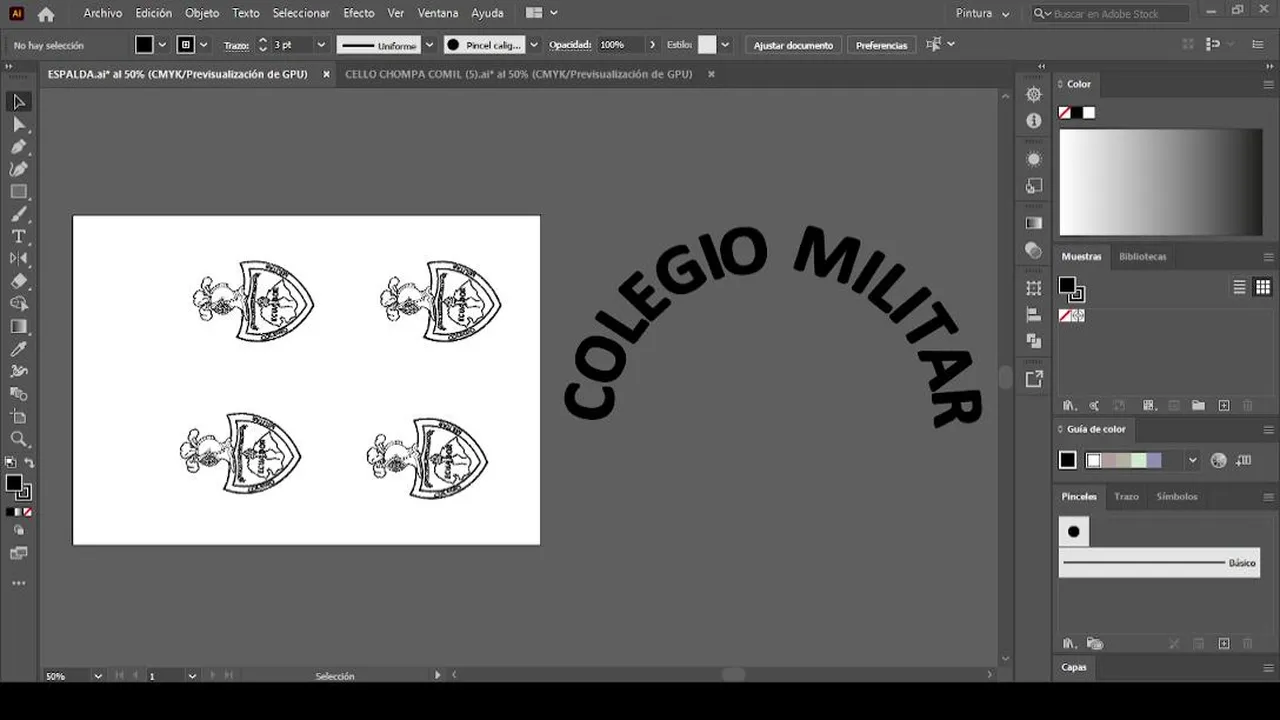
Task: Expand the Uniforme variable width dropdown
Action: [x=429, y=45]
